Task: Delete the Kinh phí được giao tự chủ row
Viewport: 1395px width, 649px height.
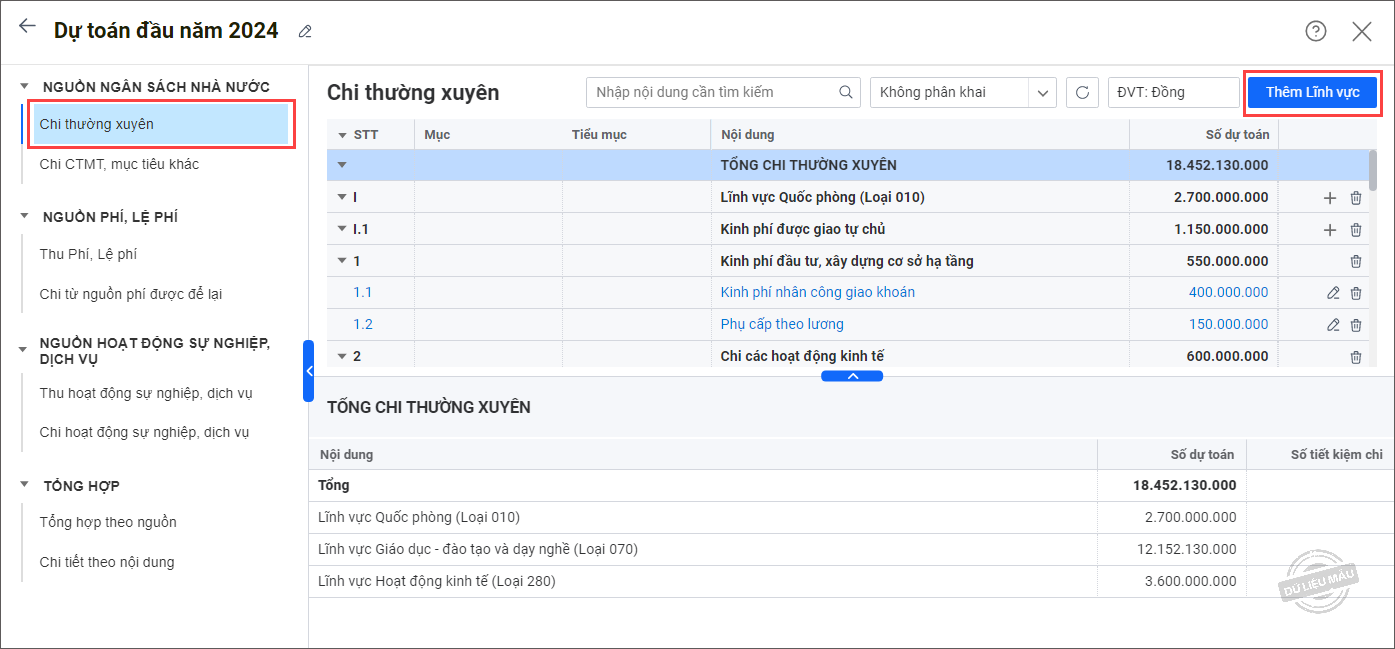Action: [x=1356, y=230]
